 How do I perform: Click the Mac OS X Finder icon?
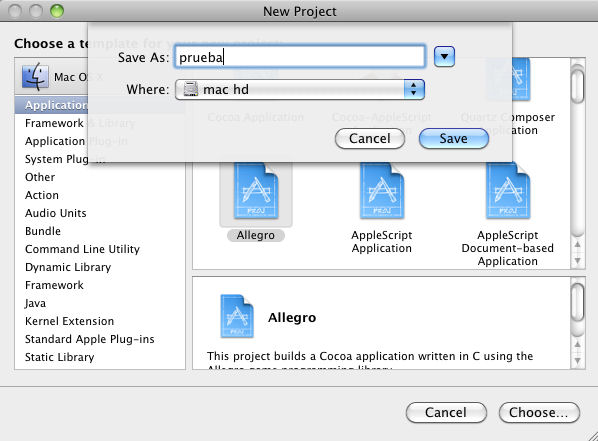pyautogui.click(x=35, y=77)
